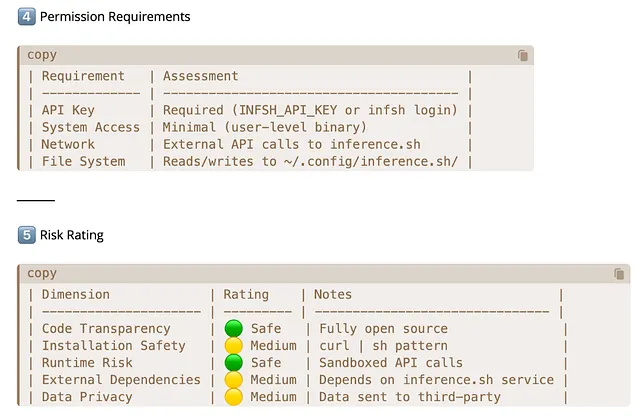Click green circle beside Code Transparency
Viewport: 640px width, 416px height.
click(x=233, y=329)
